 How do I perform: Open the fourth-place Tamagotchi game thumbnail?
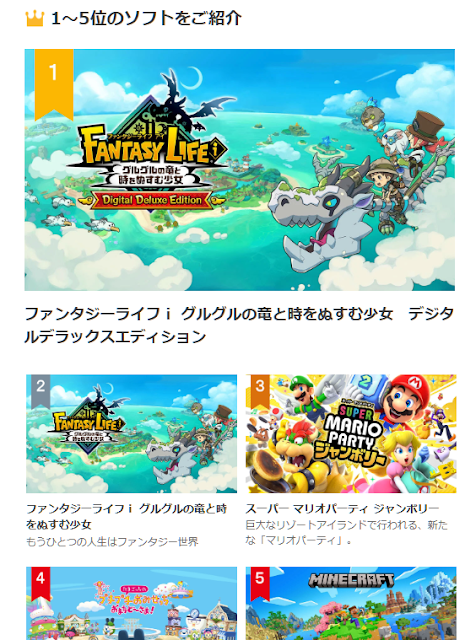point(131,603)
